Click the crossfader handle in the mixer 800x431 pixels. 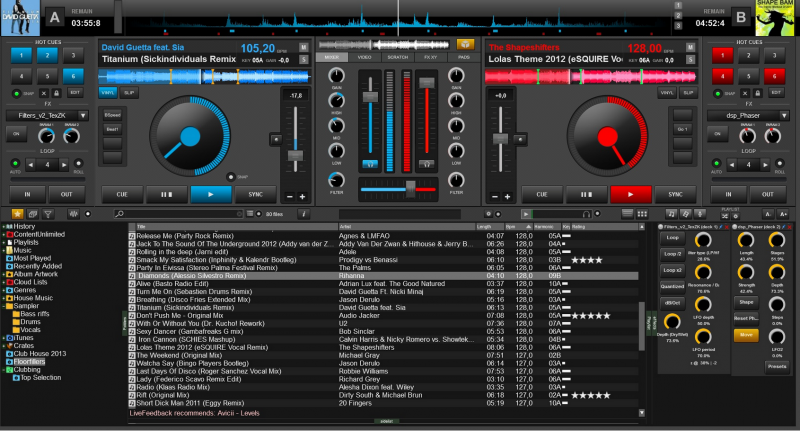(x=410, y=188)
